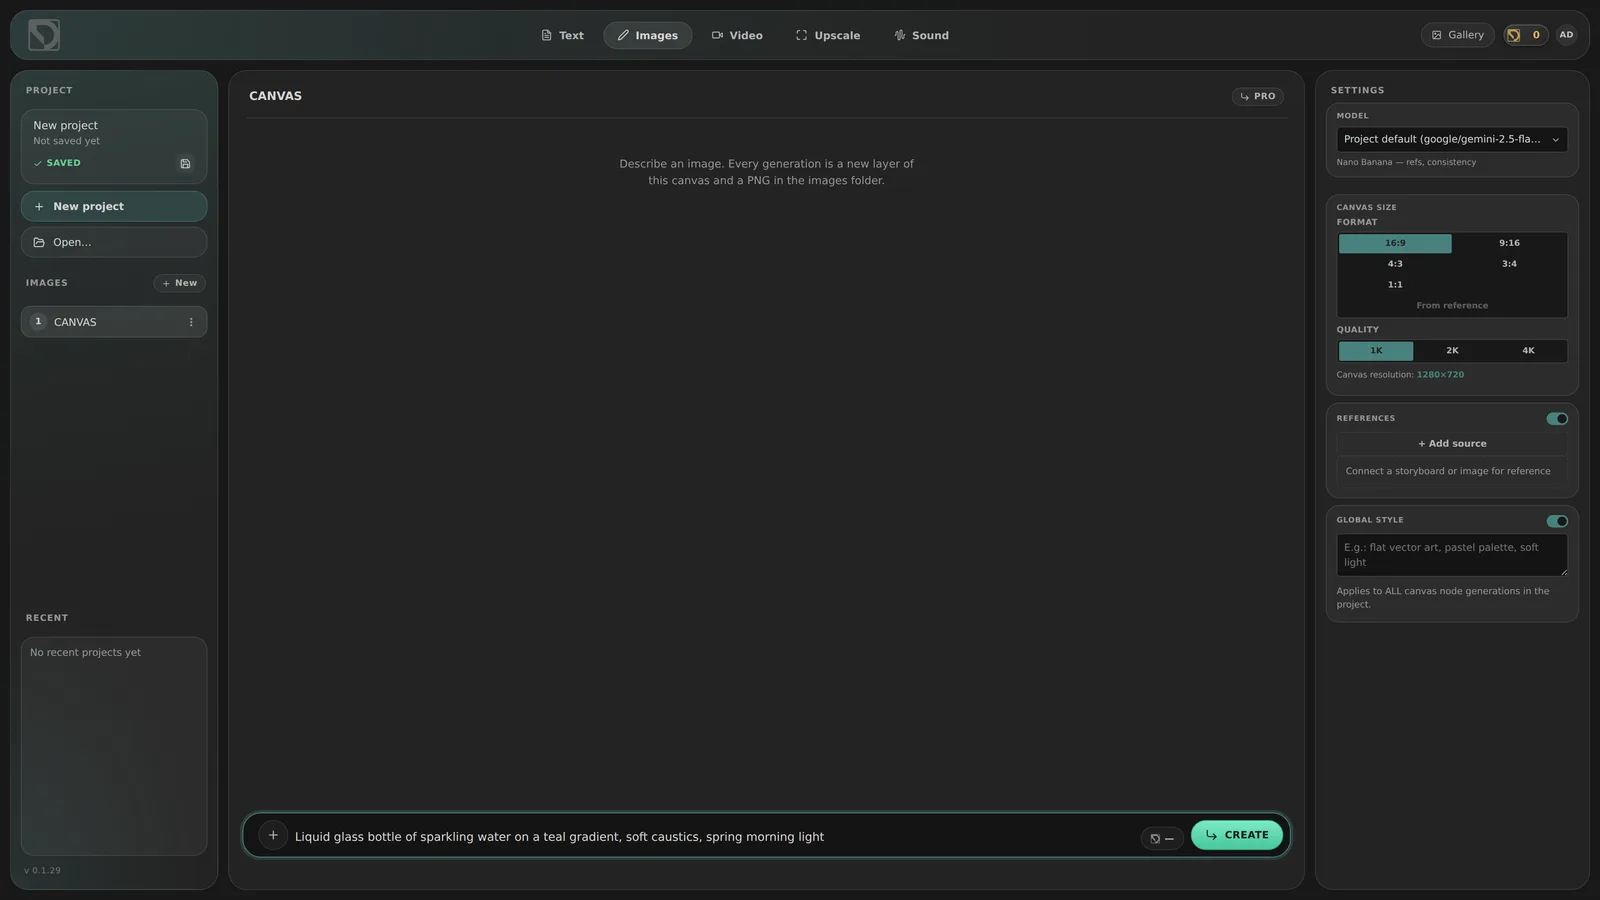Click the canvas resolution value 1280×720
The width and height of the screenshot is (1600, 900).
[x=1440, y=375]
